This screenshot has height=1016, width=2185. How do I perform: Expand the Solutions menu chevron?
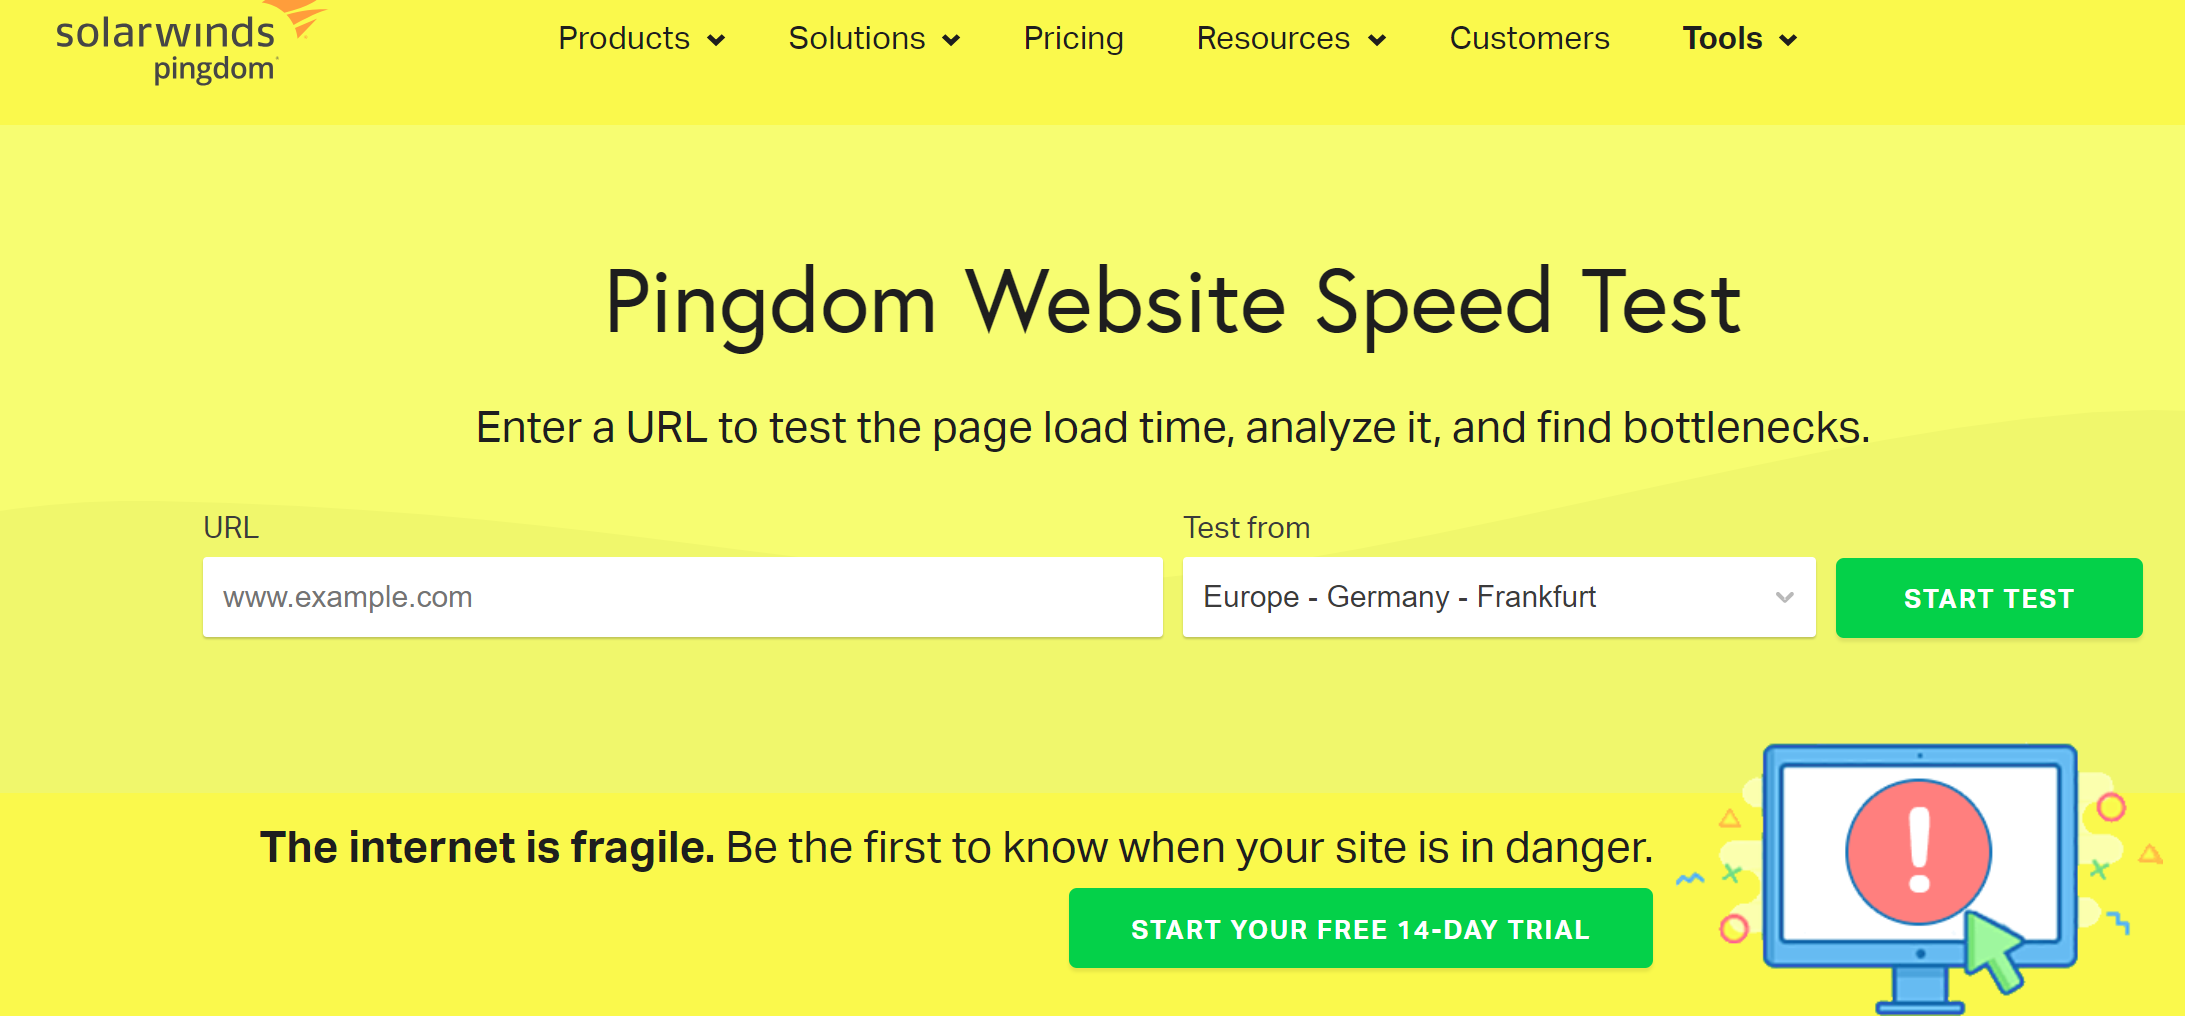click(x=951, y=40)
